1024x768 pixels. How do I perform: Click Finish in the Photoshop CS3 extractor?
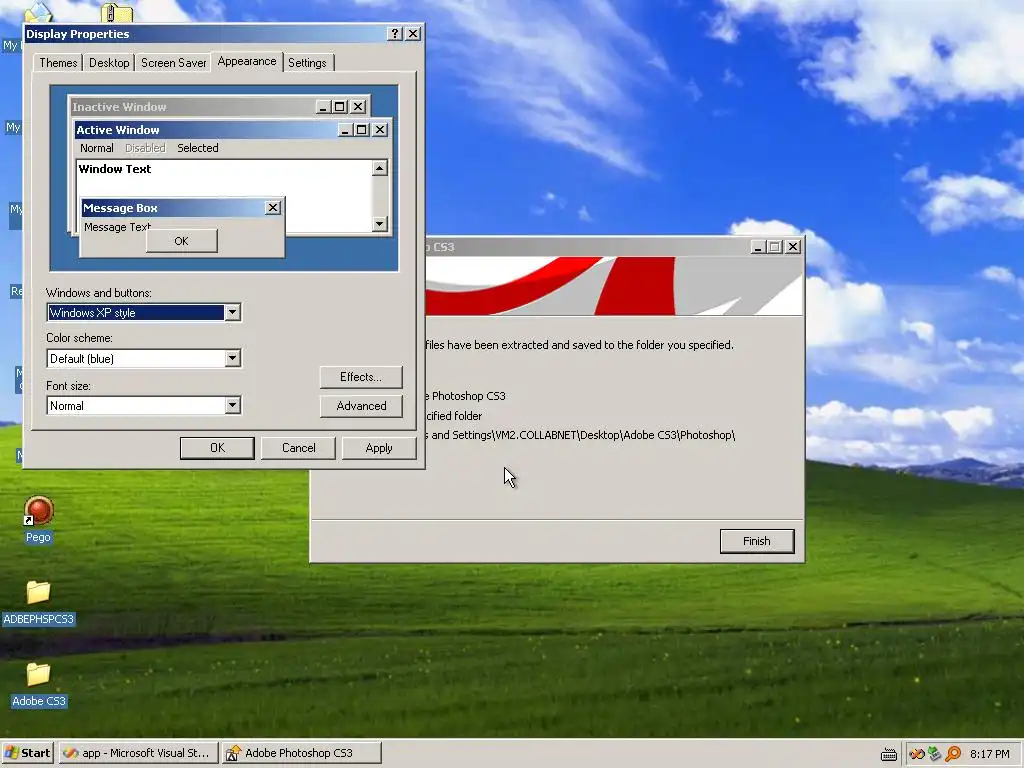[x=757, y=541]
